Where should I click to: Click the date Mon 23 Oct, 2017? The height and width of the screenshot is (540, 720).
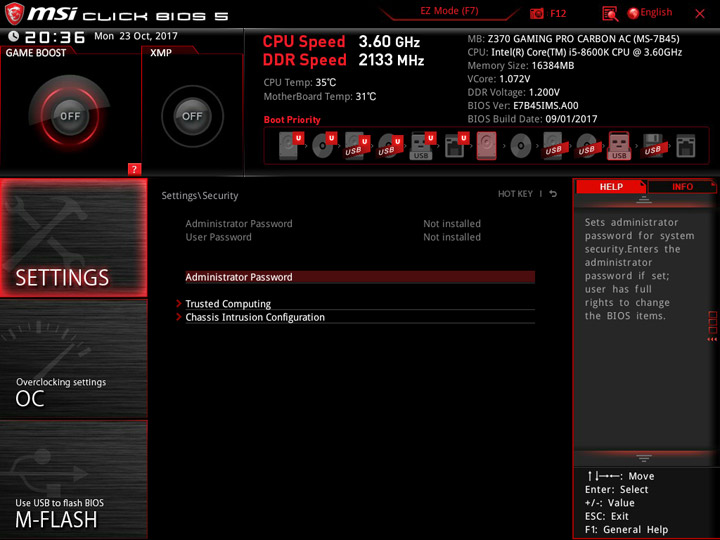(x=136, y=36)
